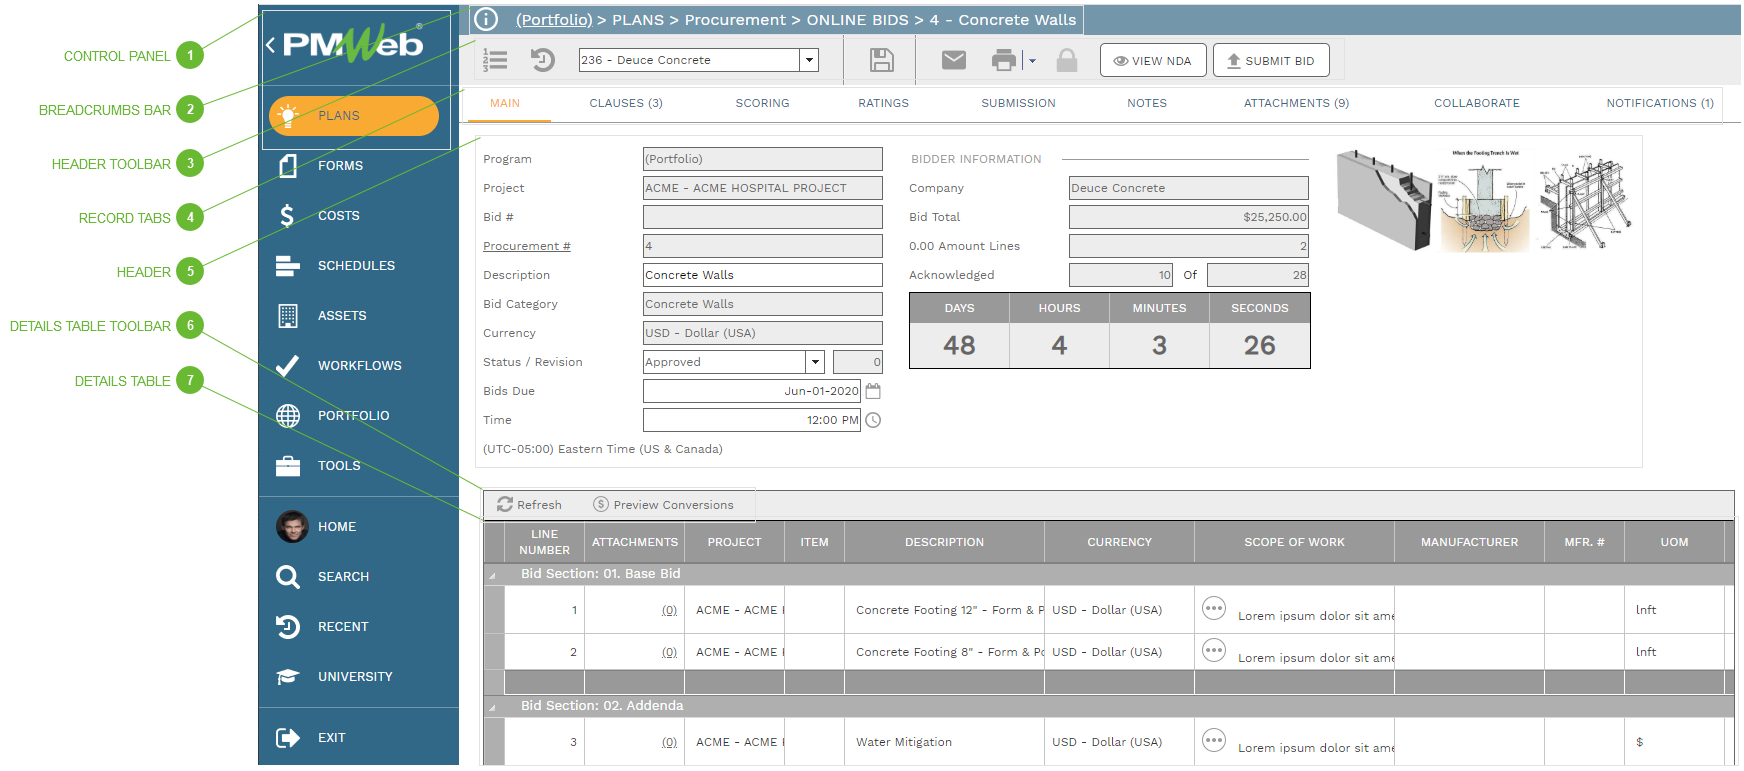Screen dimensions: 1744x771
Task: Click the email envelope icon
Action: point(954,61)
